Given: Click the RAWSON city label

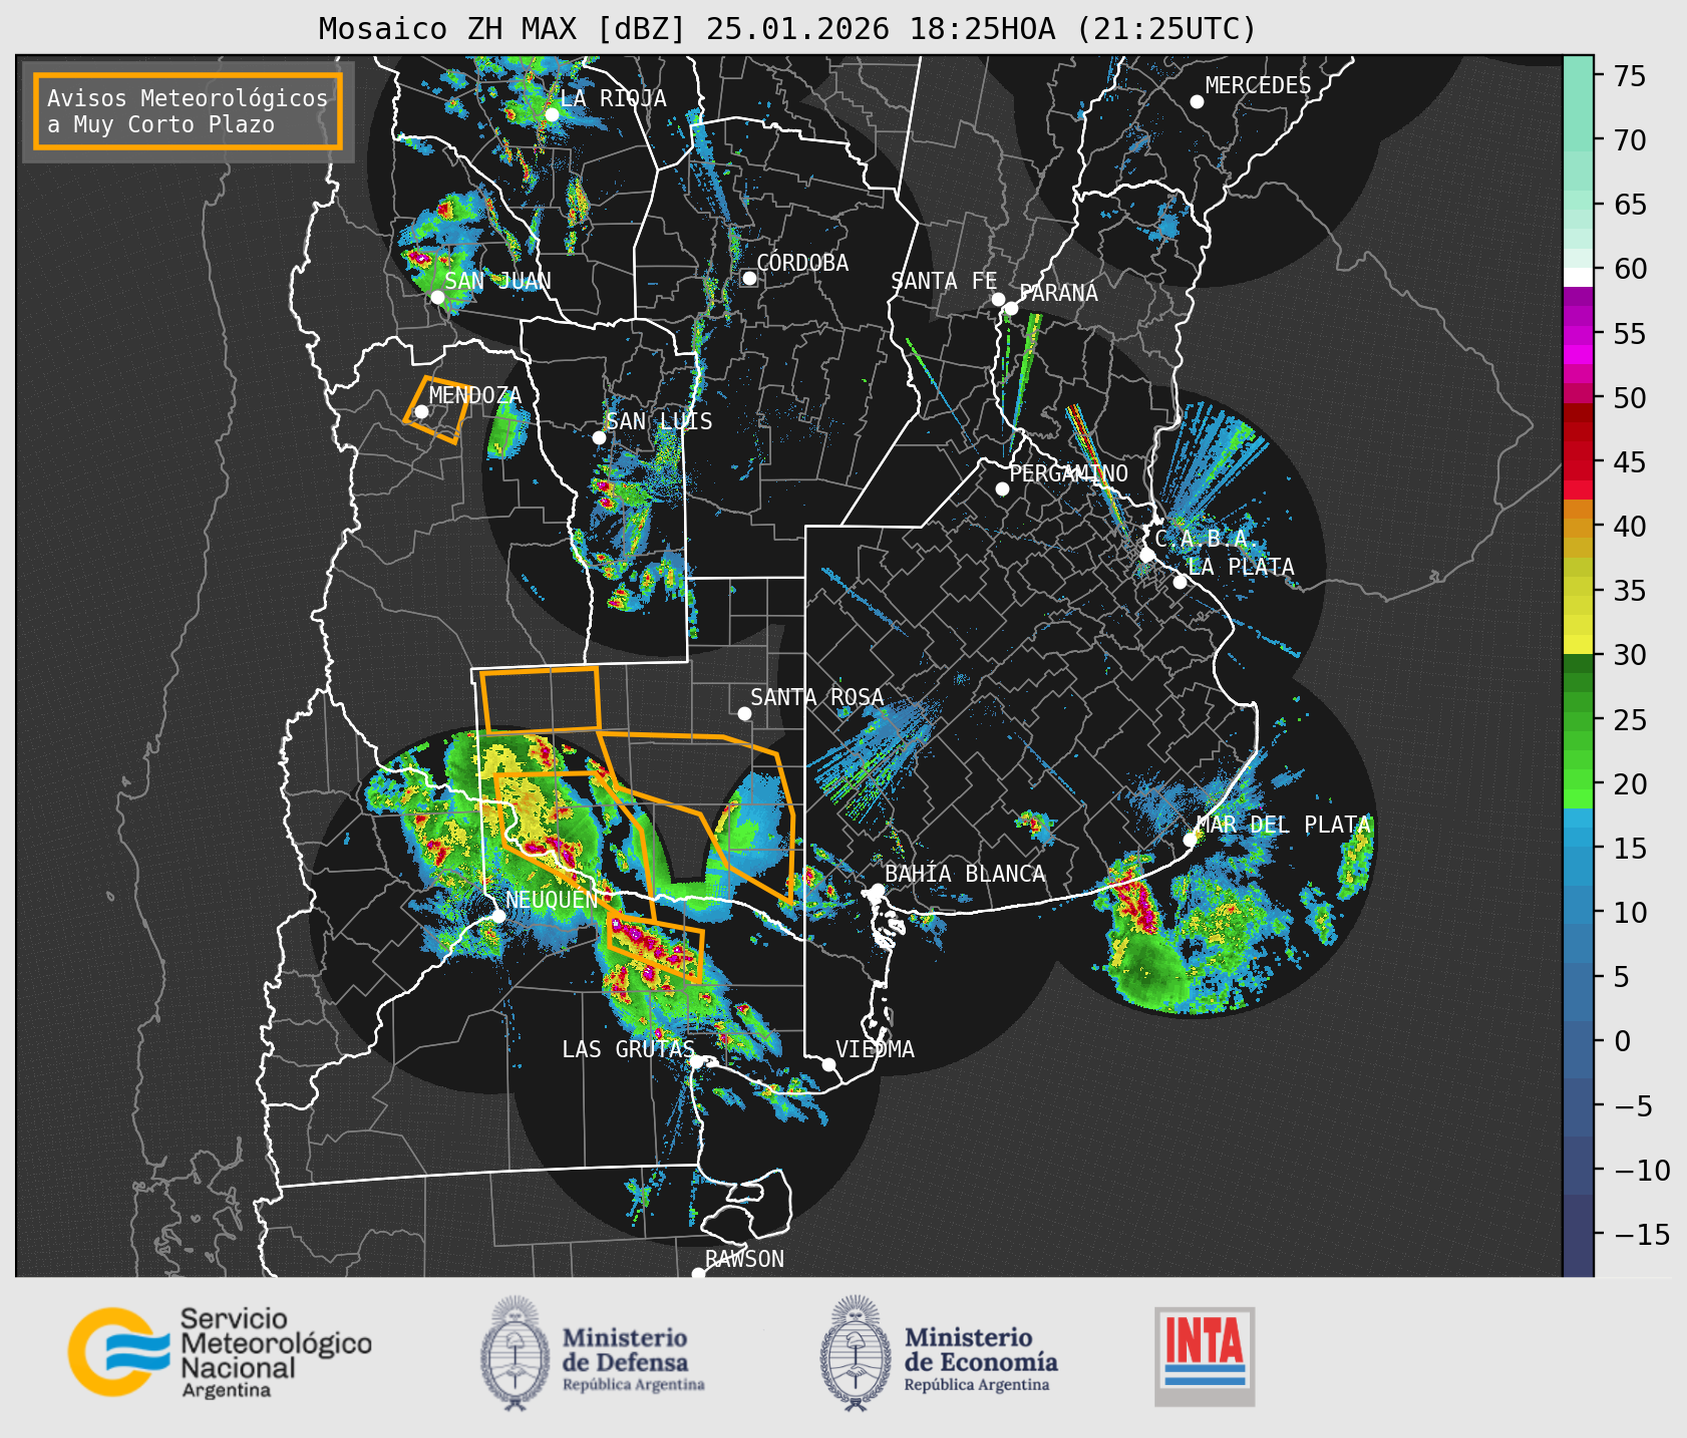Looking at the screenshot, I should tap(744, 1259).
